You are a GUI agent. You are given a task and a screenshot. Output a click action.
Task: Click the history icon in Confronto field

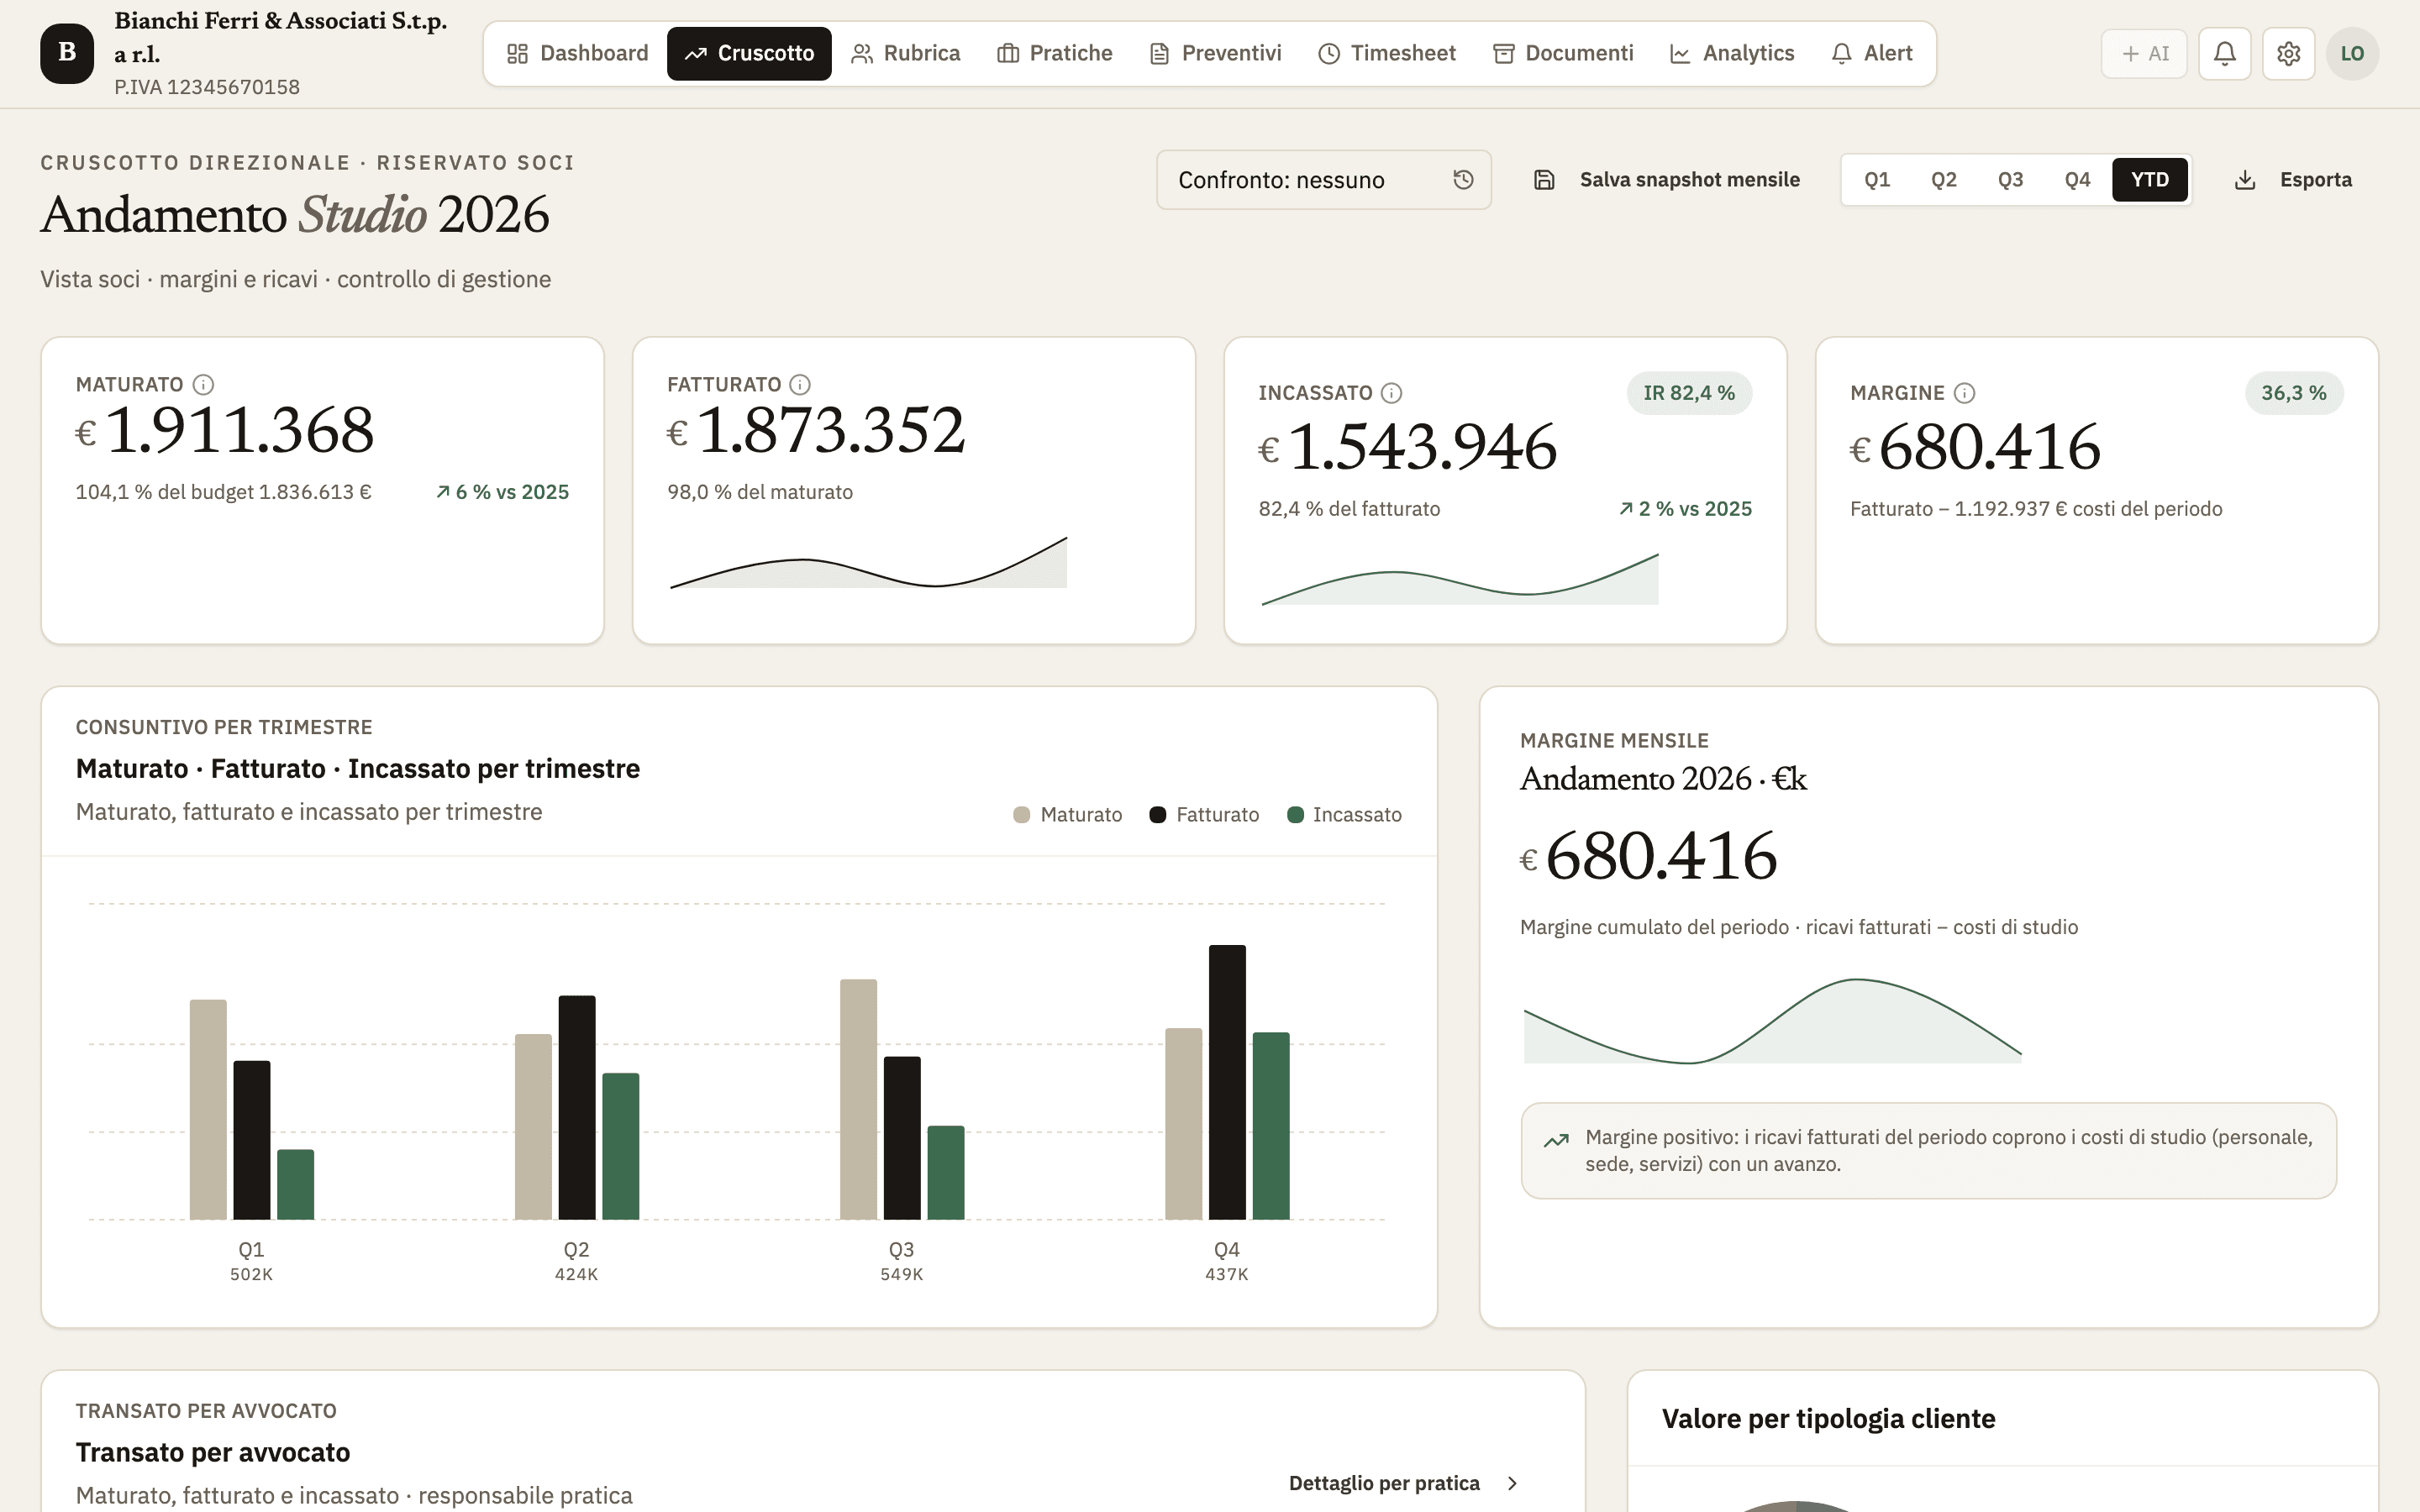pyautogui.click(x=1463, y=179)
